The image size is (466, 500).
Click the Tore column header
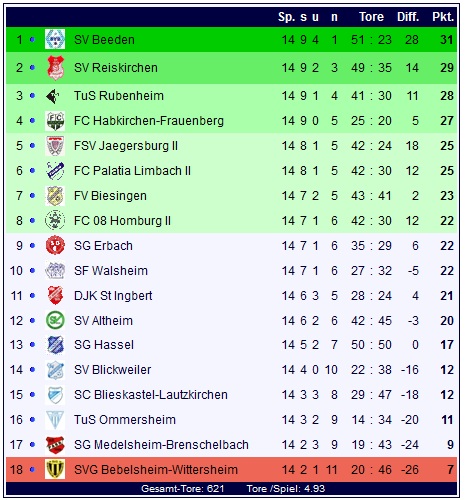point(371,17)
